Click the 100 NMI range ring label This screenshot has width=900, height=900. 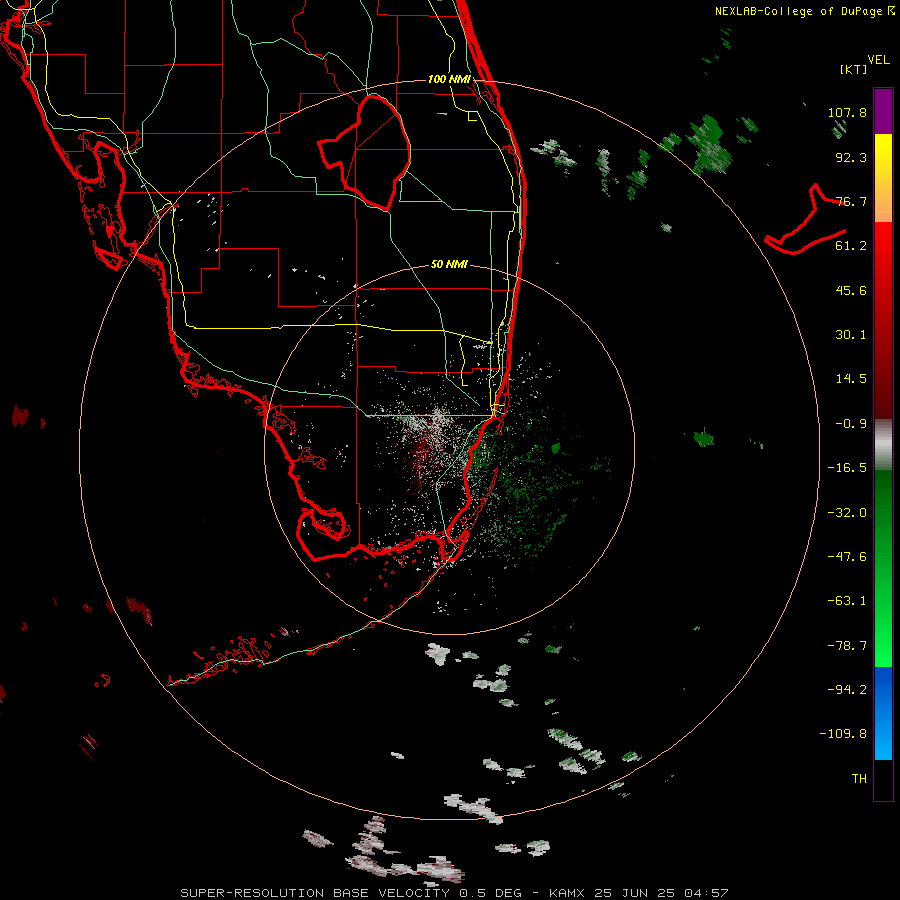449,79
